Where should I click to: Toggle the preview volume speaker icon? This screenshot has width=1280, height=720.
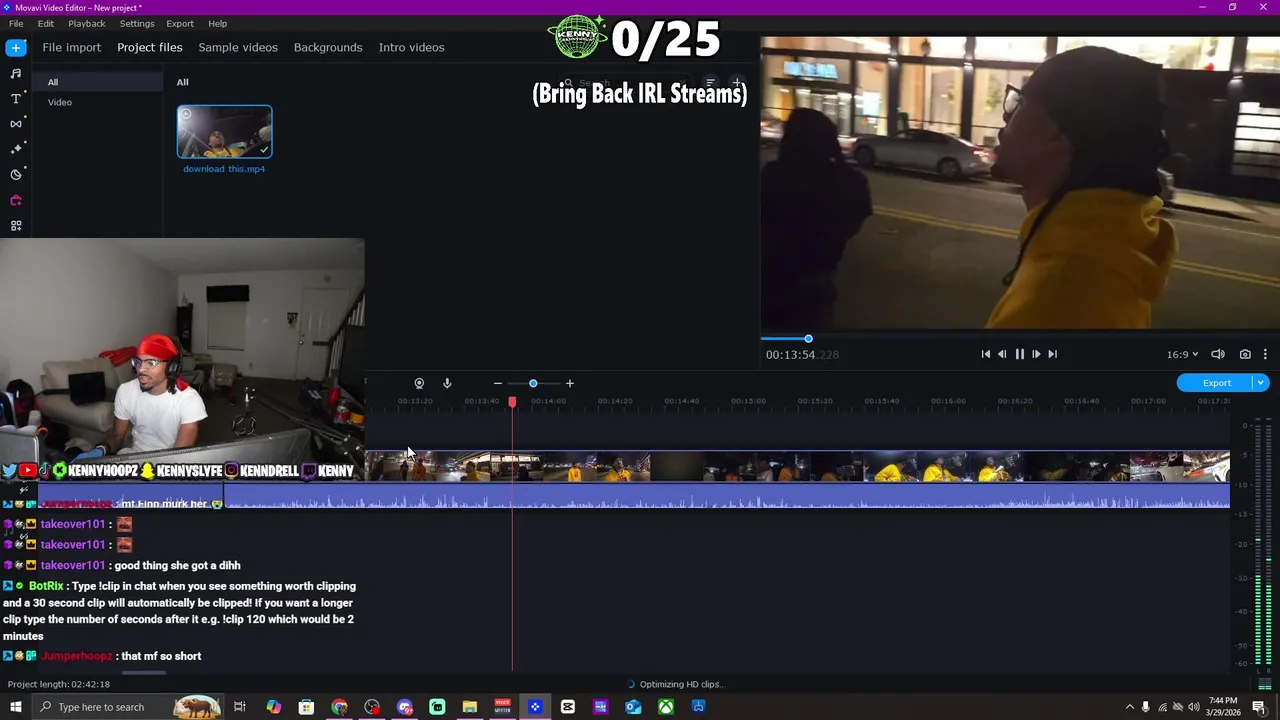pyautogui.click(x=1218, y=354)
